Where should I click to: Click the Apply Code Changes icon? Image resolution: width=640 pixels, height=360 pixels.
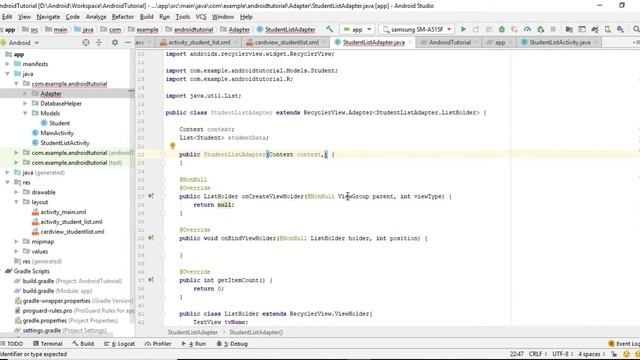[x=489, y=29]
